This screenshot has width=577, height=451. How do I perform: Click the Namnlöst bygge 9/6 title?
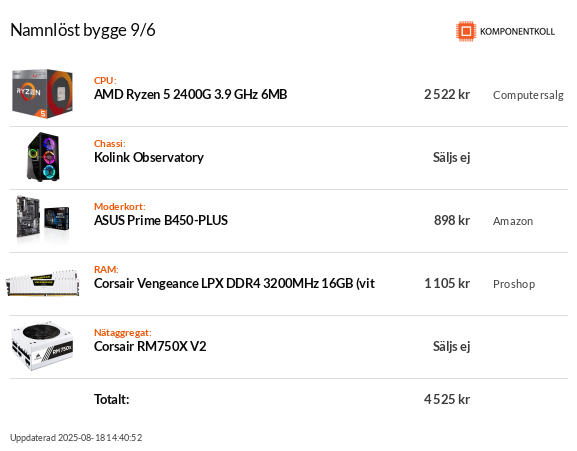pyautogui.click(x=83, y=31)
